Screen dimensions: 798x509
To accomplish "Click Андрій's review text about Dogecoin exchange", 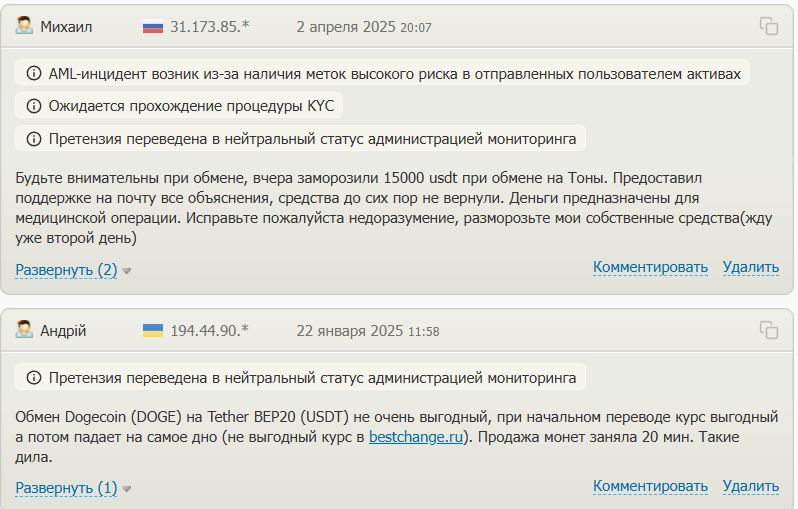I will [x=396, y=437].
